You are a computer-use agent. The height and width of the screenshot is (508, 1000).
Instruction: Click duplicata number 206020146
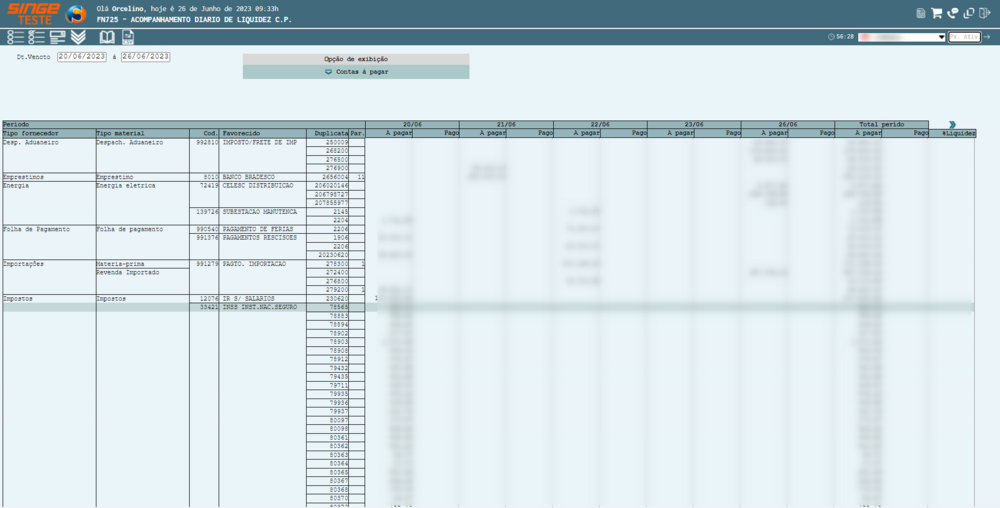pyautogui.click(x=328, y=185)
